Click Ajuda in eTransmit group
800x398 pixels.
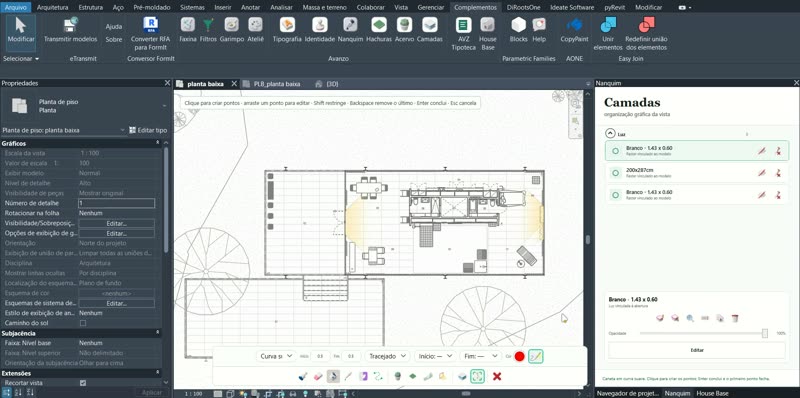tap(114, 26)
